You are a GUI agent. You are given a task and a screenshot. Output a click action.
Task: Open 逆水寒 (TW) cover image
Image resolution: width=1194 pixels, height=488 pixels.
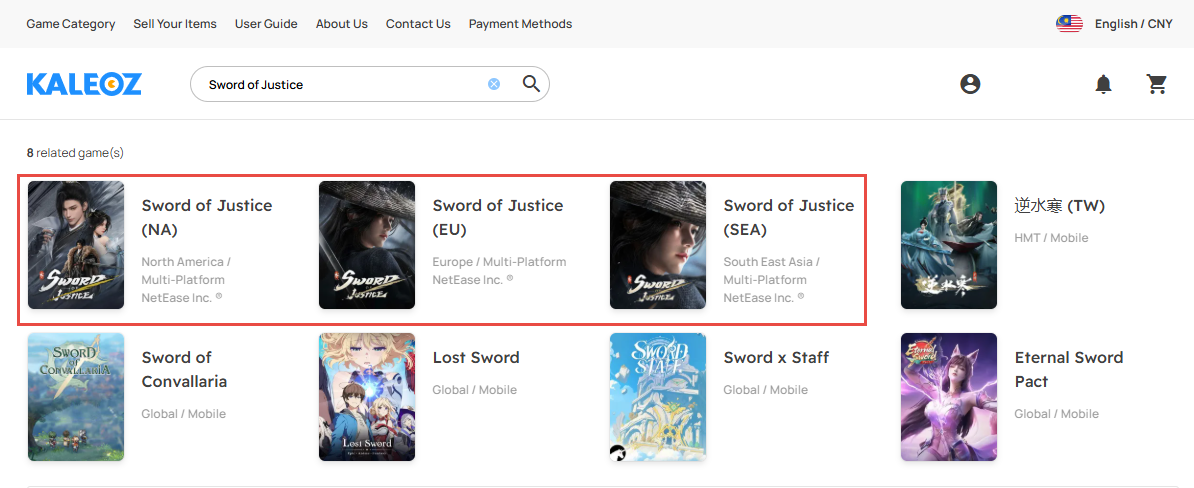pos(949,245)
